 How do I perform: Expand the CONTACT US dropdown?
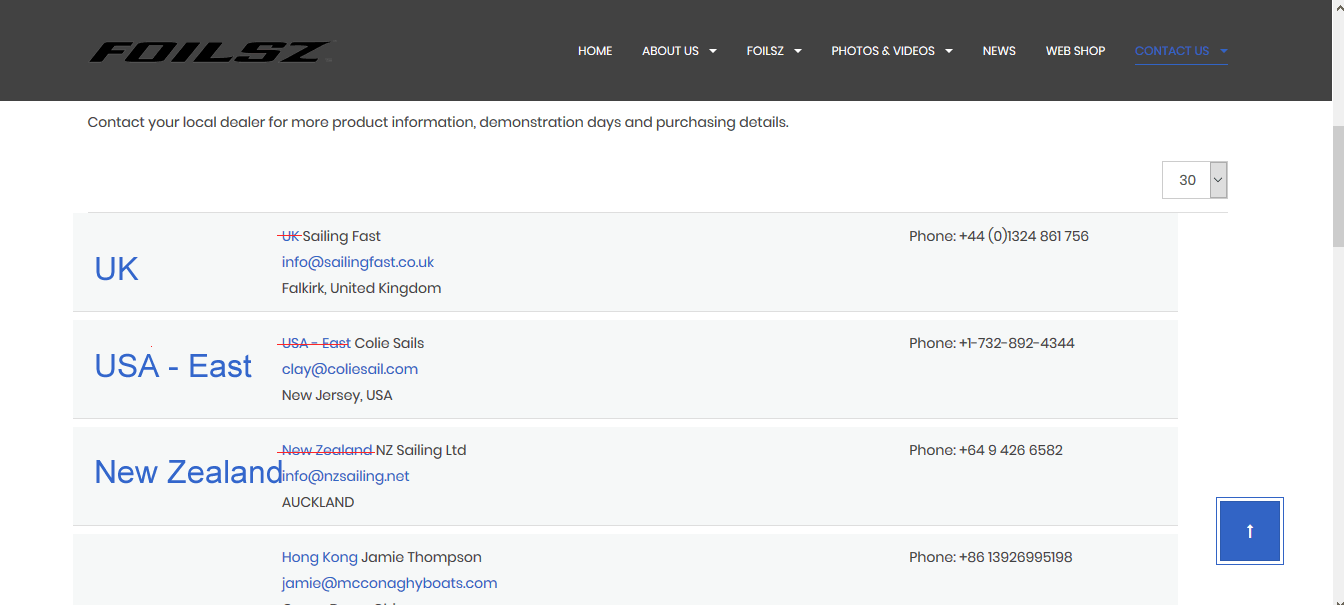(x=1180, y=51)
